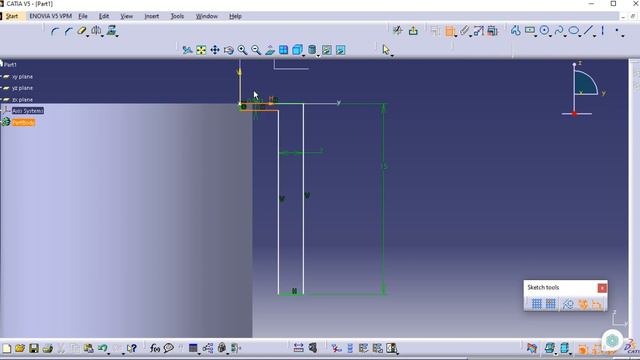
Task: Toggle Snap to Point in Sketch tools
Action: [551, 304]
